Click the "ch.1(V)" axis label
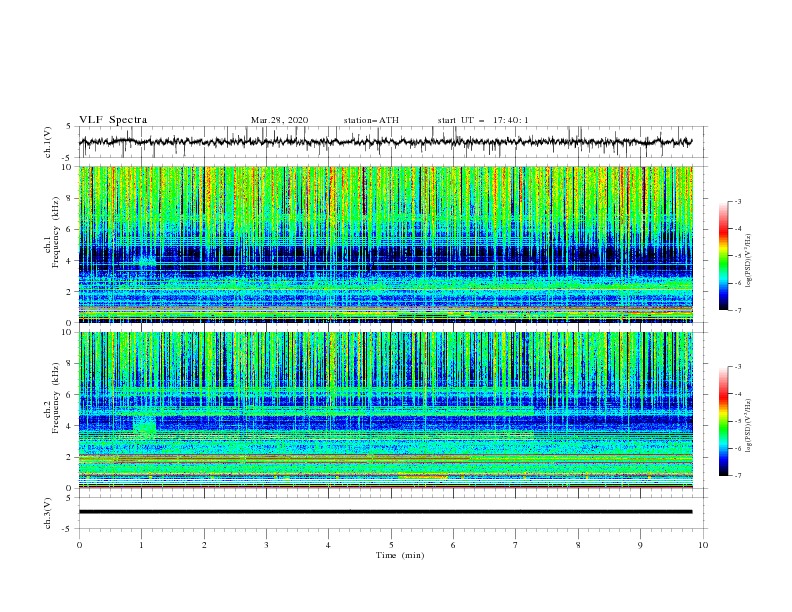 (x=48, y=142)
